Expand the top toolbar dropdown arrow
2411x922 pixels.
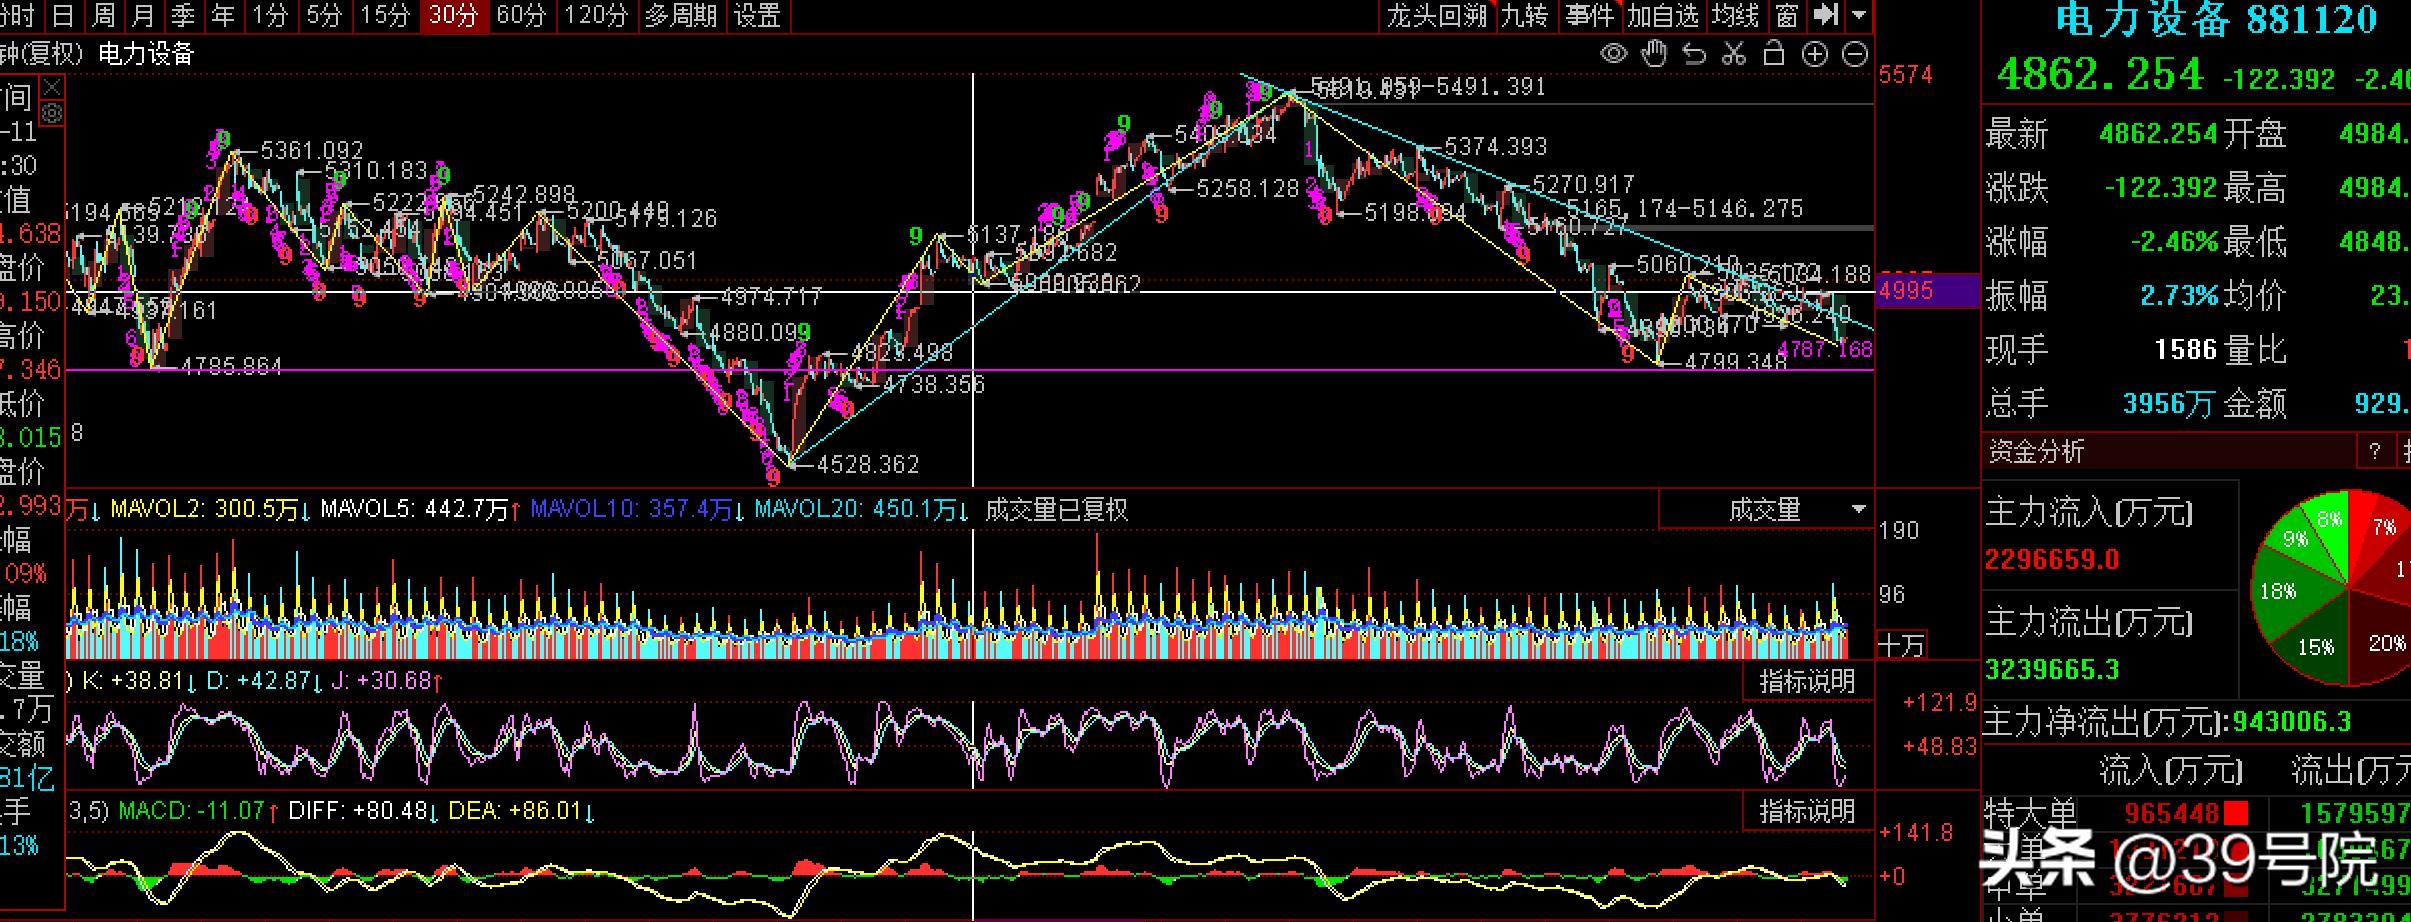coord(1859,15)
